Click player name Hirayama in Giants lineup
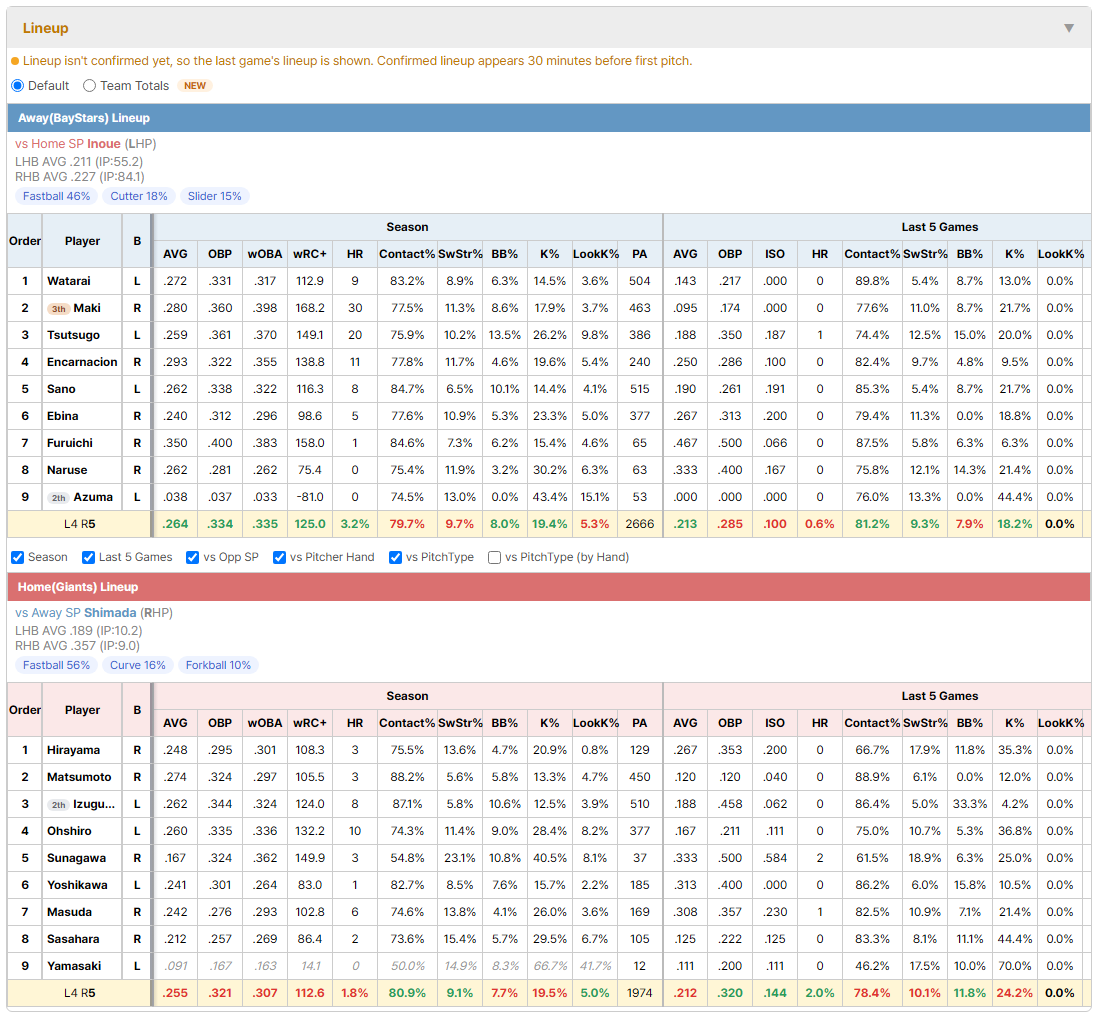 [x=74, y=750]
